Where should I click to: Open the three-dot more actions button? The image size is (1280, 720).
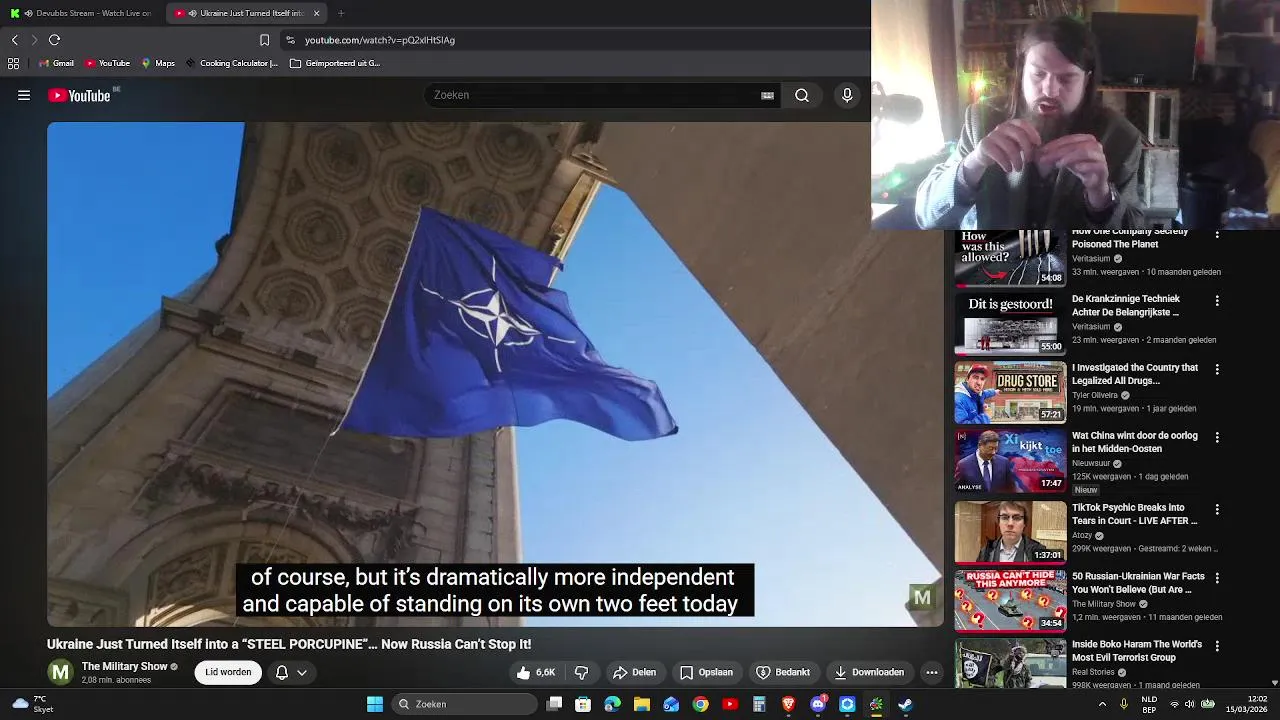932,672
